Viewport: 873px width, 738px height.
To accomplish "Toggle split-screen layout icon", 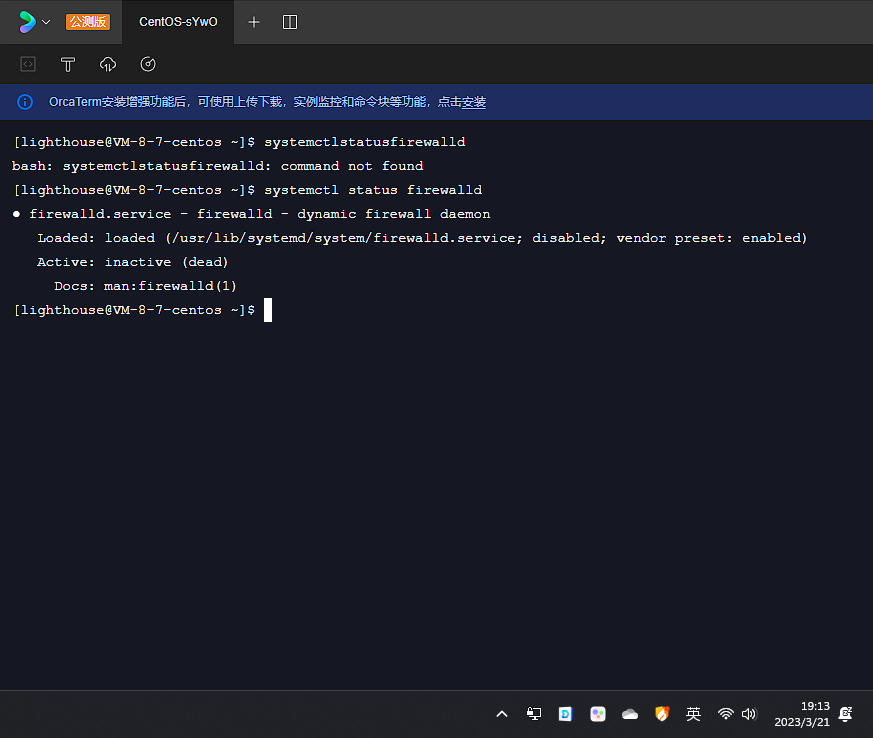I will (x=290, y=22).
